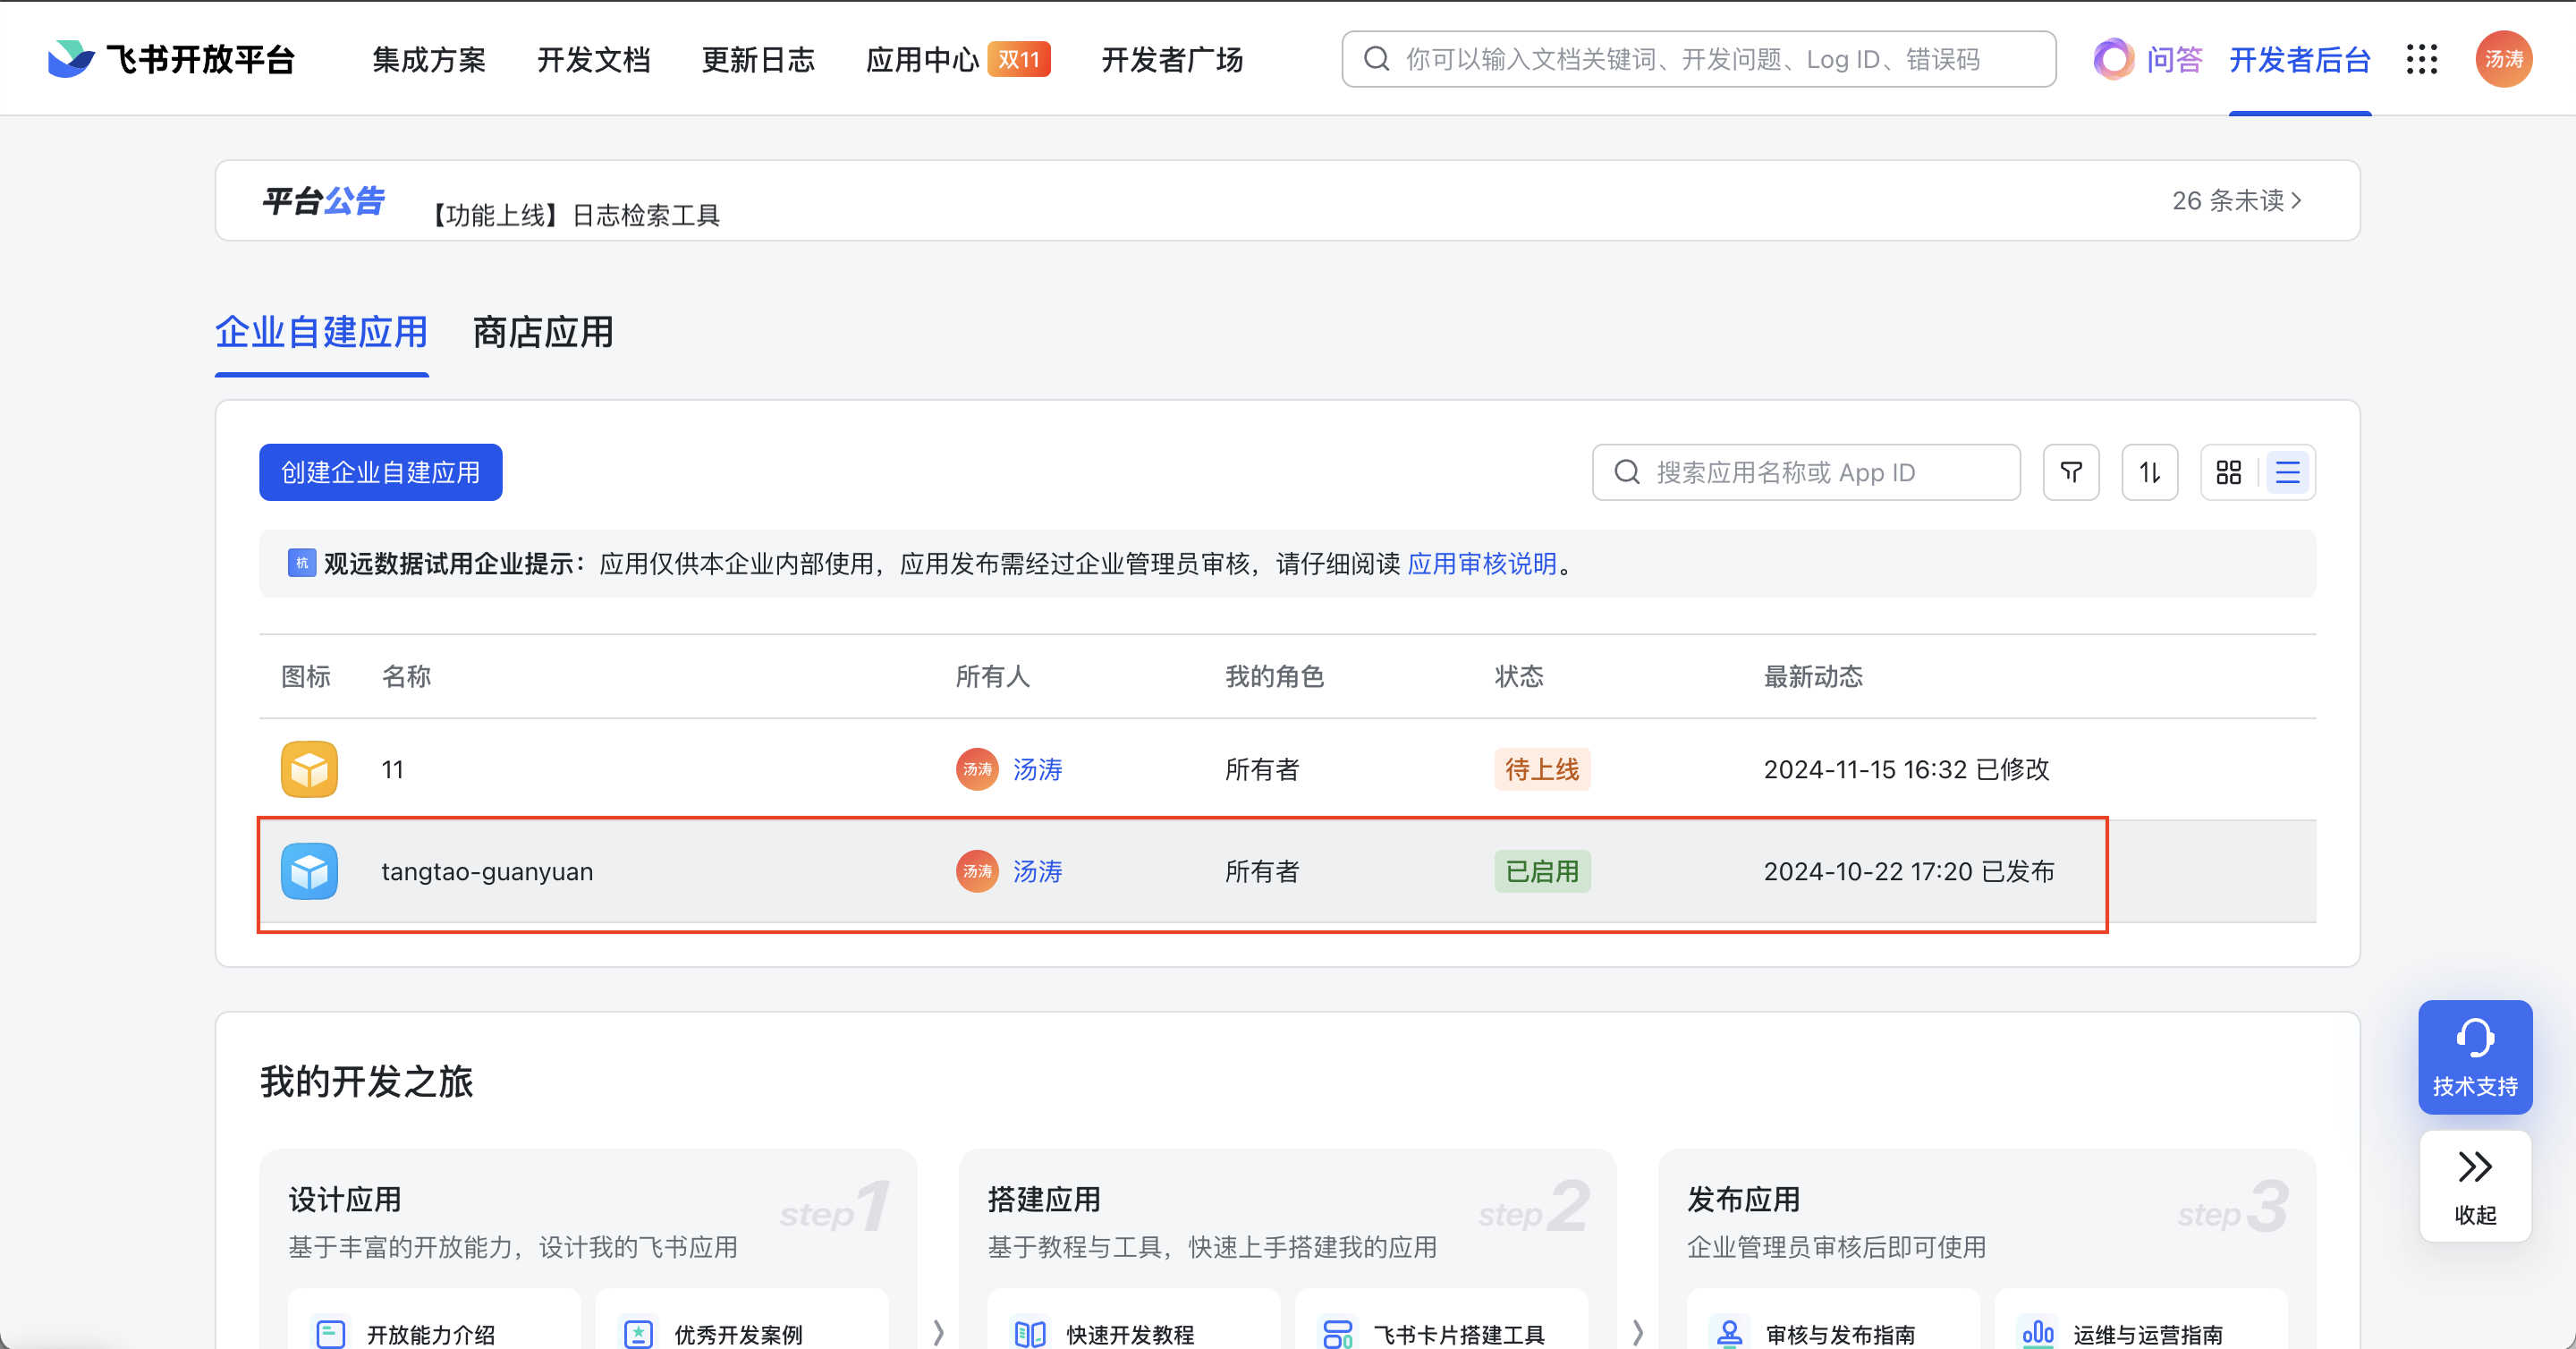Open the 开发文档 menu
This screenshot has height=1349, width=2576.
click(x=594, y=59)
